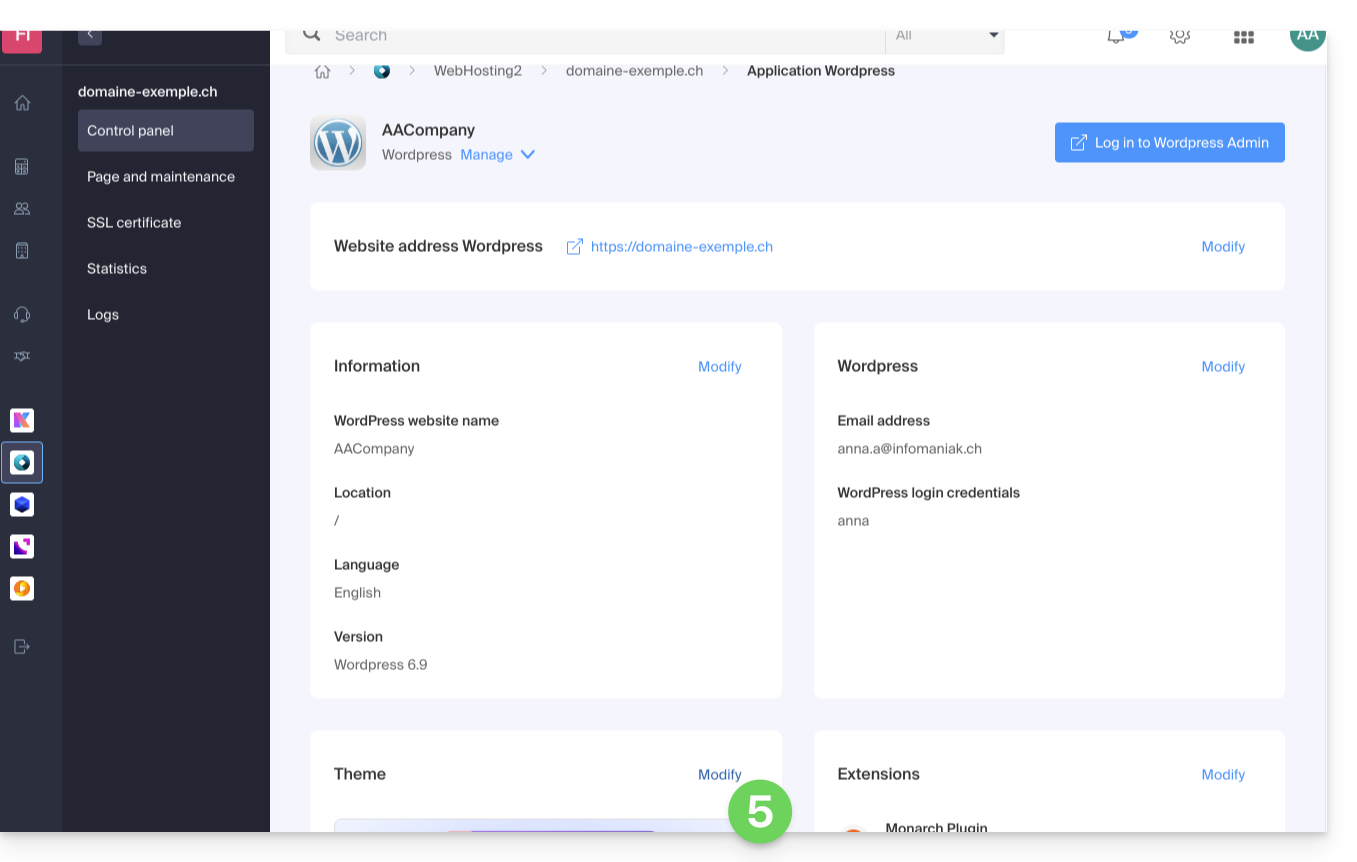
Task: Click the home icon in breadcrumb
Action: [x=322, y=71]
